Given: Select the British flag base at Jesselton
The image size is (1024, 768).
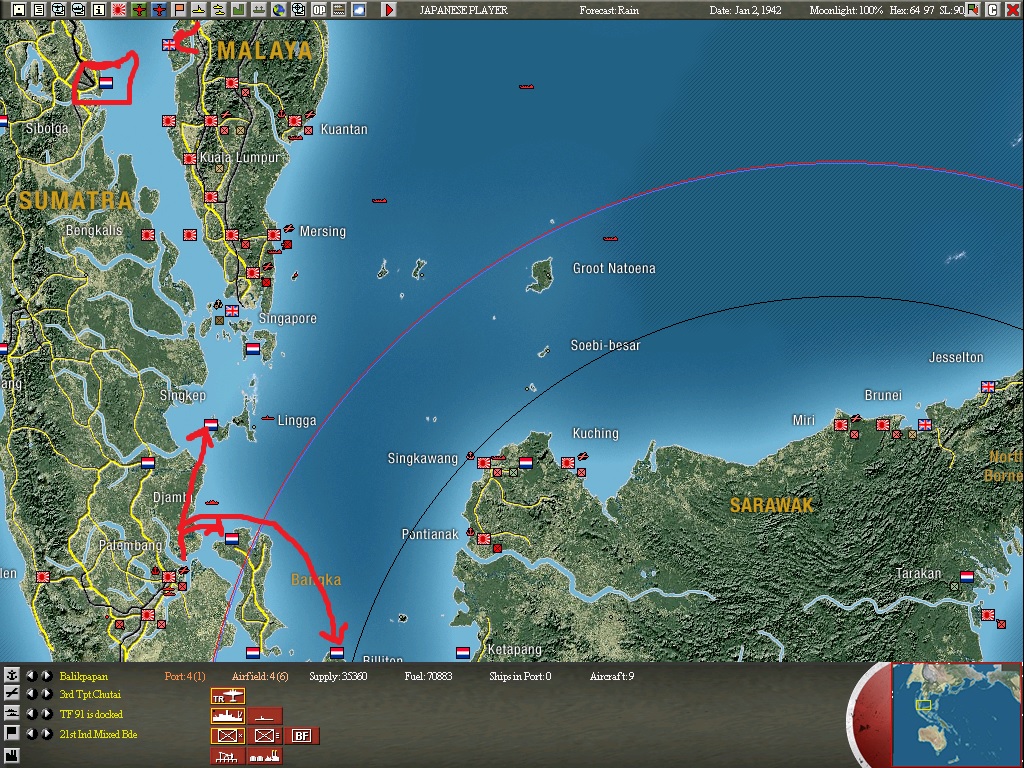Looking at the screenshot, I should click(x=988, y=387).
